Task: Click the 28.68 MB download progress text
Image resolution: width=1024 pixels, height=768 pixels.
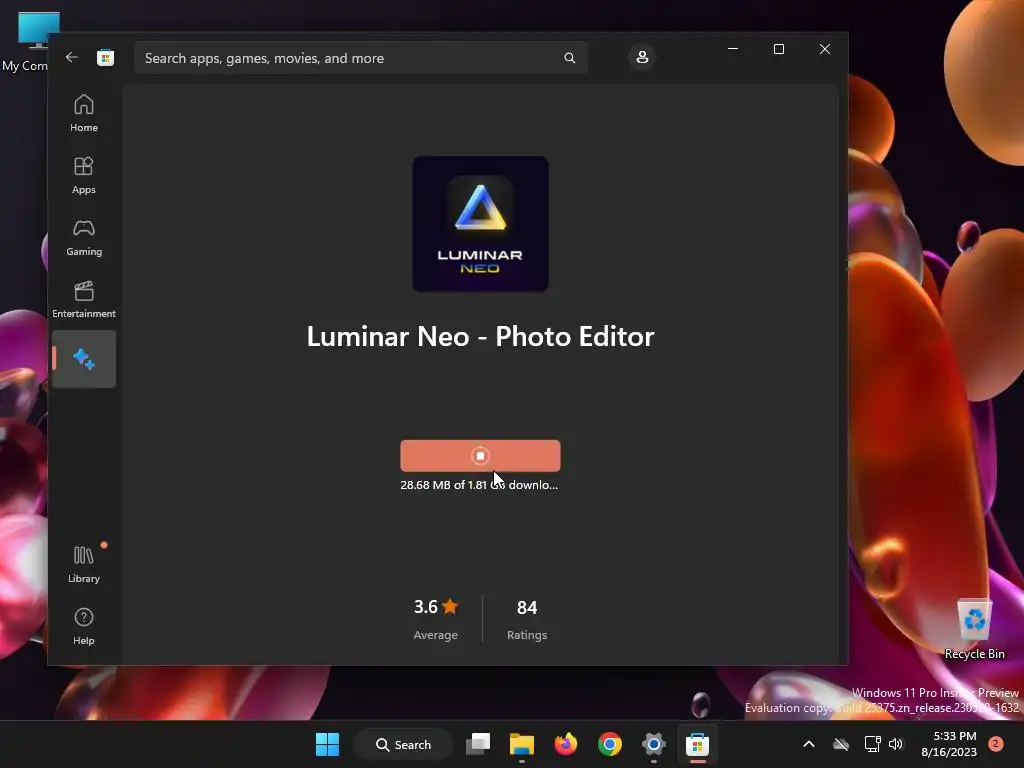Action: pyautogui.click(x=479, y=485)
